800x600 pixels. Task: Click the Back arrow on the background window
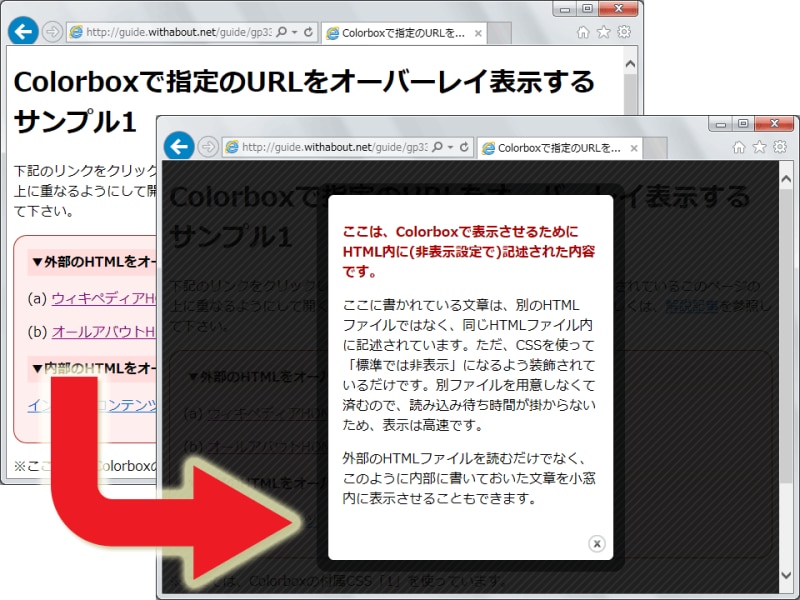[22, 31]
